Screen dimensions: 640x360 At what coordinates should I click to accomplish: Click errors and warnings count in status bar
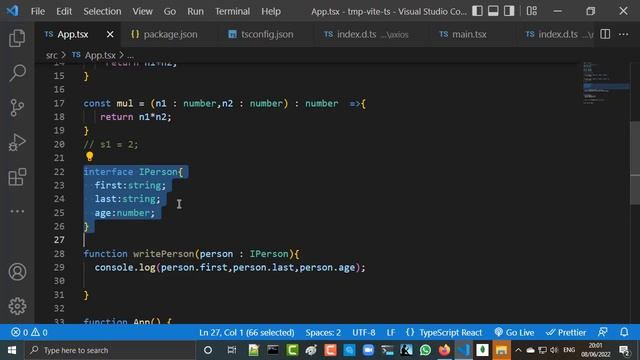pyautogui.click(x=29, y=333)
